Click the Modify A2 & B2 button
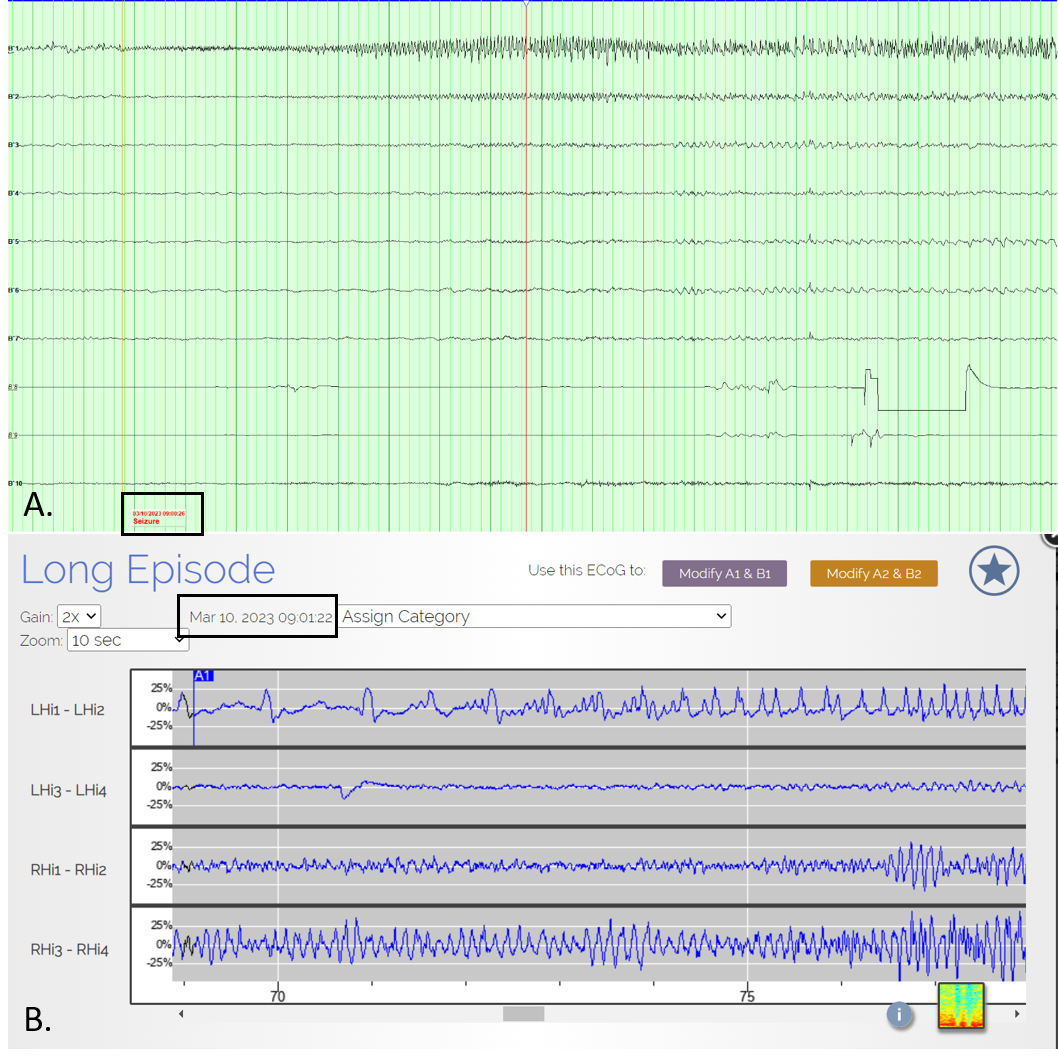 click(873, 573)
